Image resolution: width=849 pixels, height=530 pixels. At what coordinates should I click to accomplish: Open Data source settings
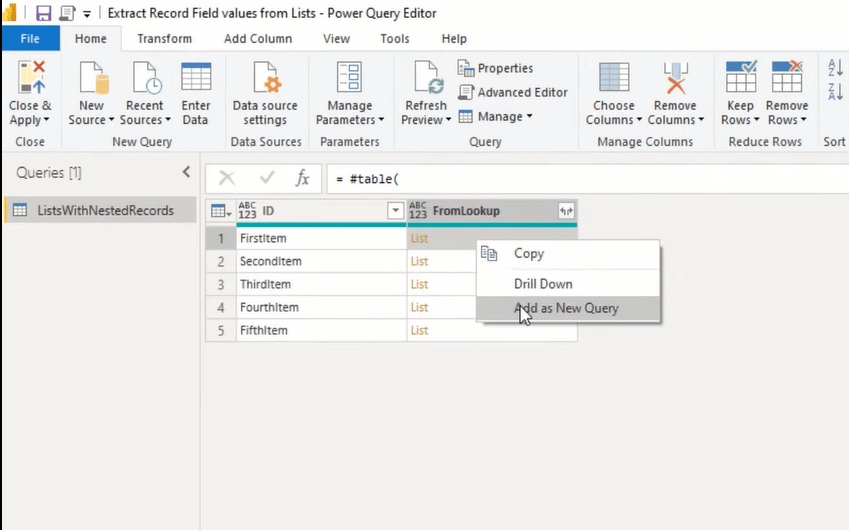[x=265, y=94]
